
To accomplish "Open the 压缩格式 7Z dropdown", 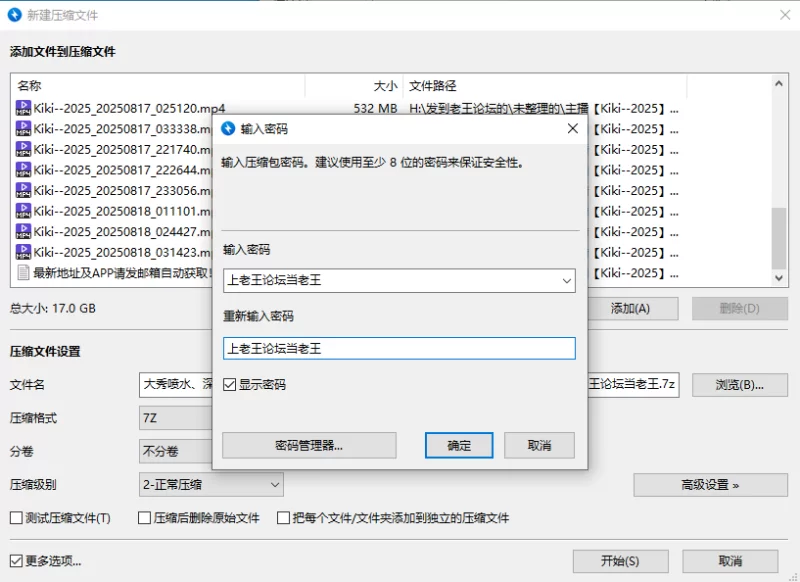I will pyautogui.click(x=176, y=418).
